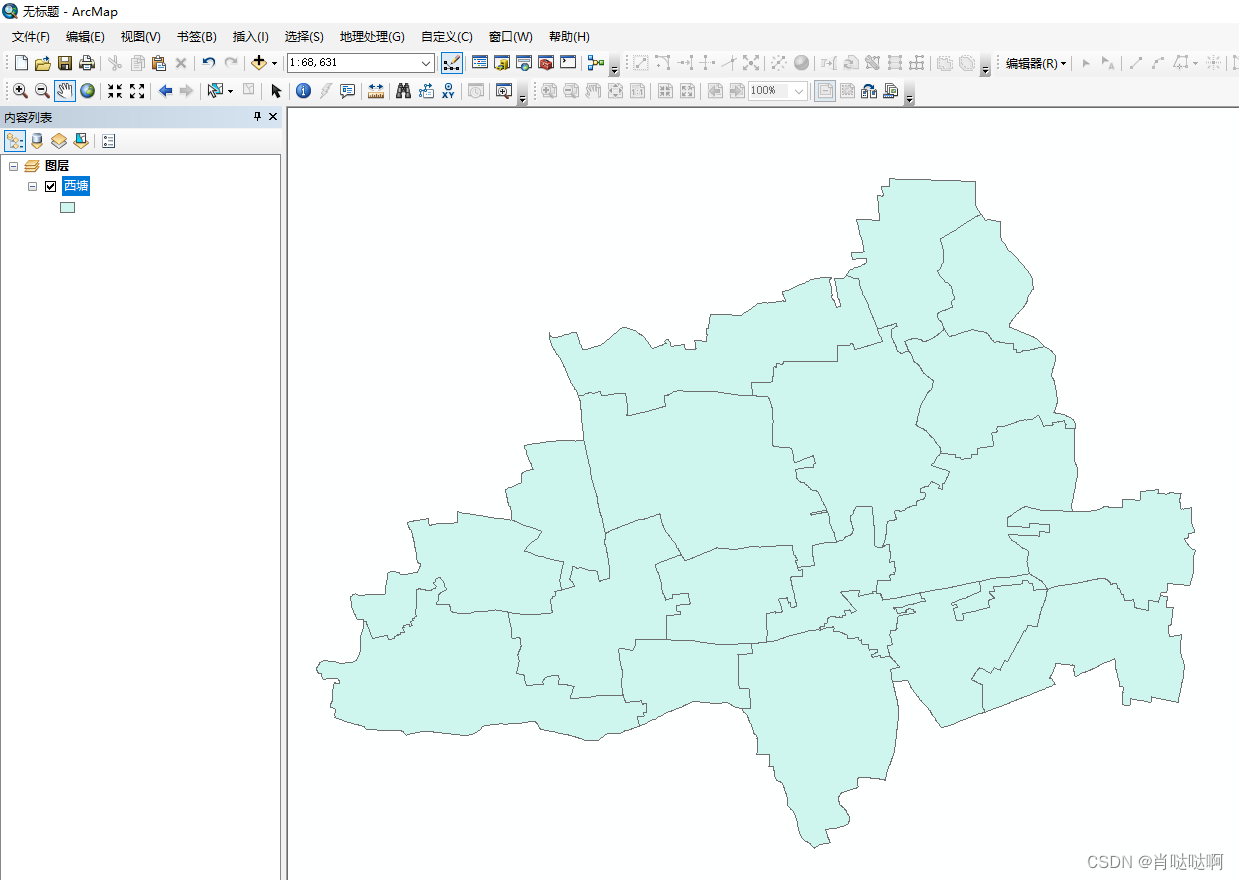Switch to List By Visibility
Screen dimensions: 1239x880
click(x=59, y=141)
